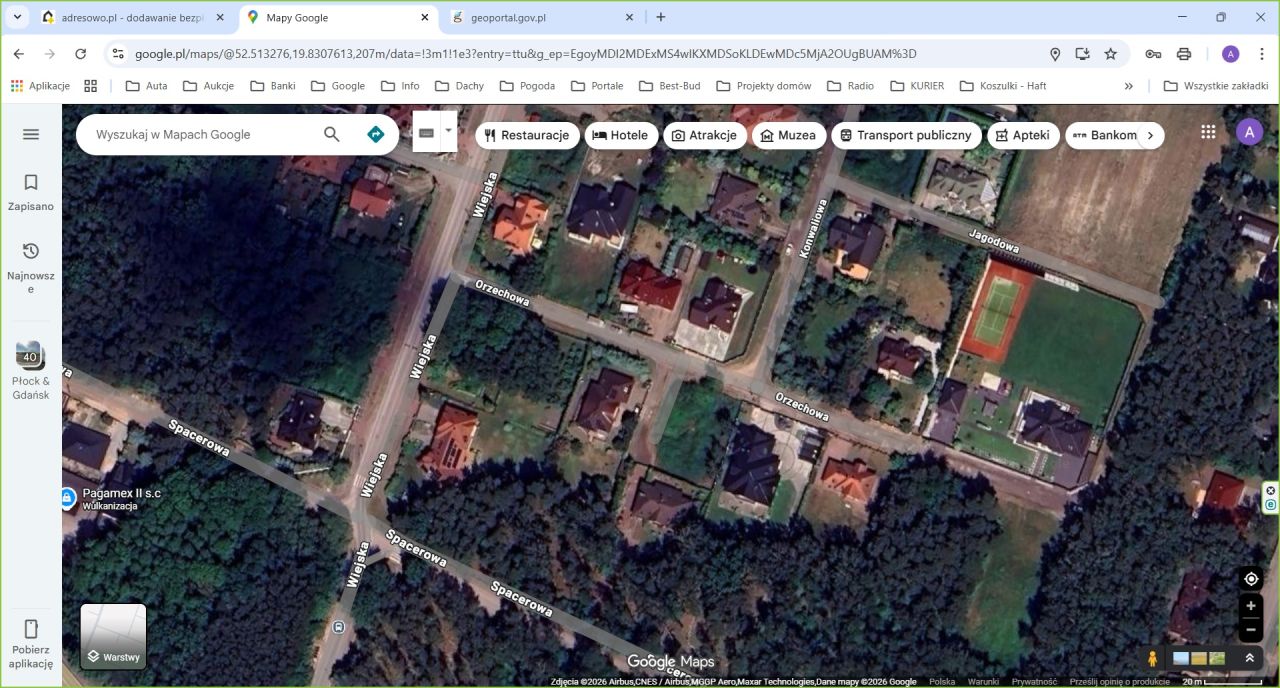Toggle the on-screen keyboard input icon
The image size is (1280, 688).
(428, 131)
